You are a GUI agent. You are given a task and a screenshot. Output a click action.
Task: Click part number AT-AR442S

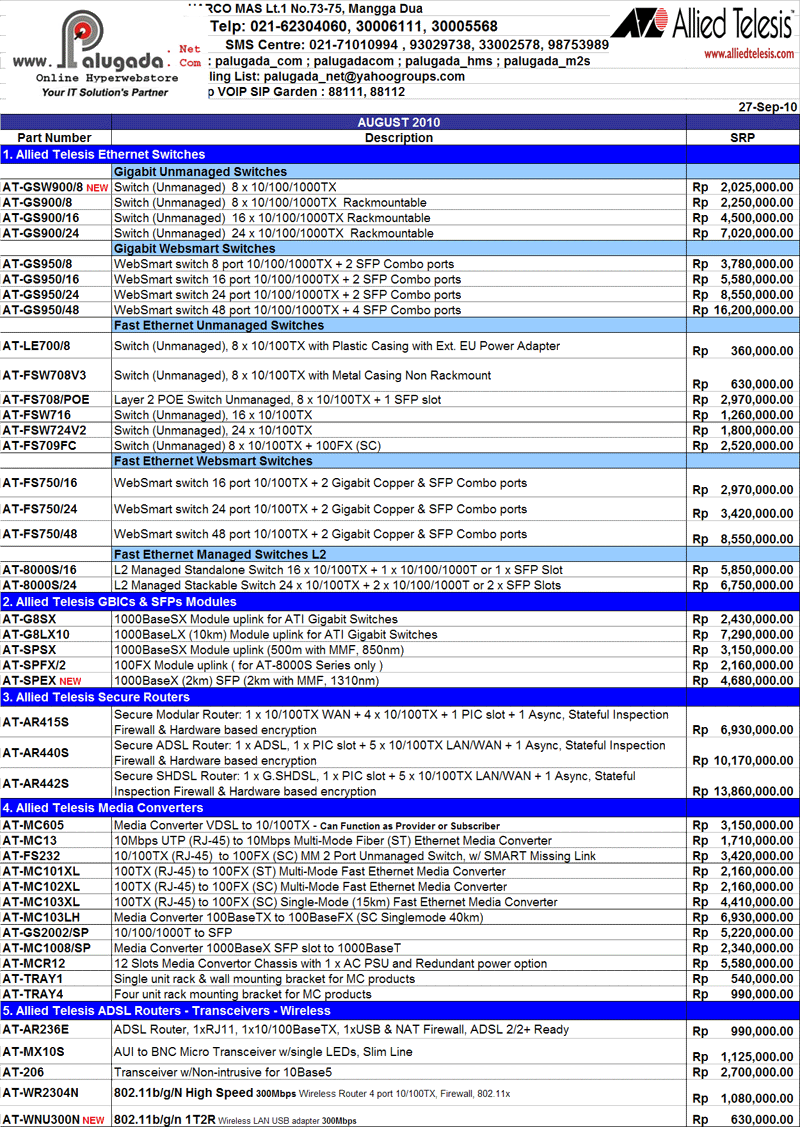tap(36, 783)
